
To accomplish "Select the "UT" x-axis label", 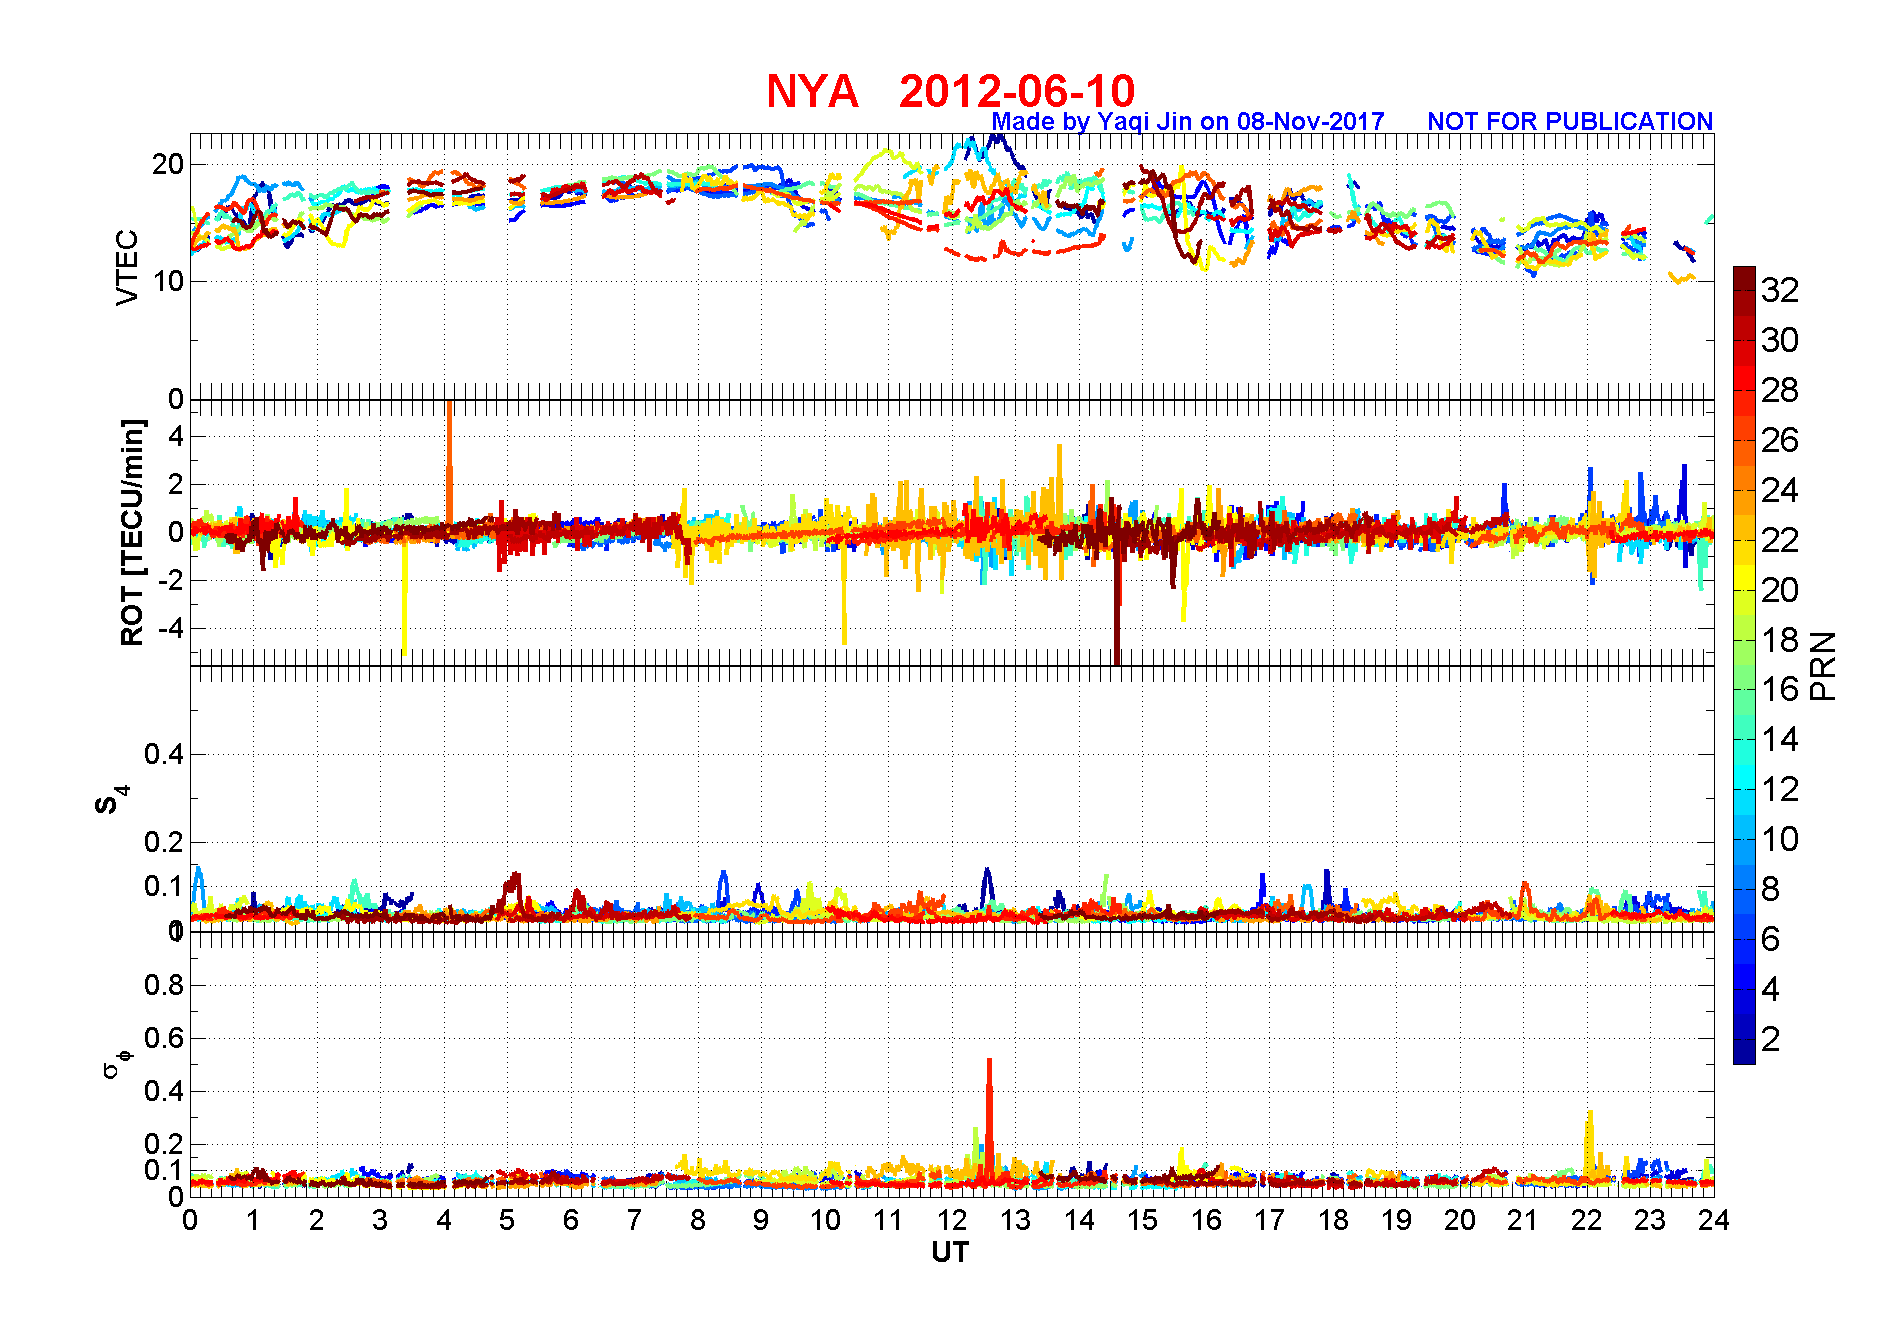I will tap(950, 1252).
